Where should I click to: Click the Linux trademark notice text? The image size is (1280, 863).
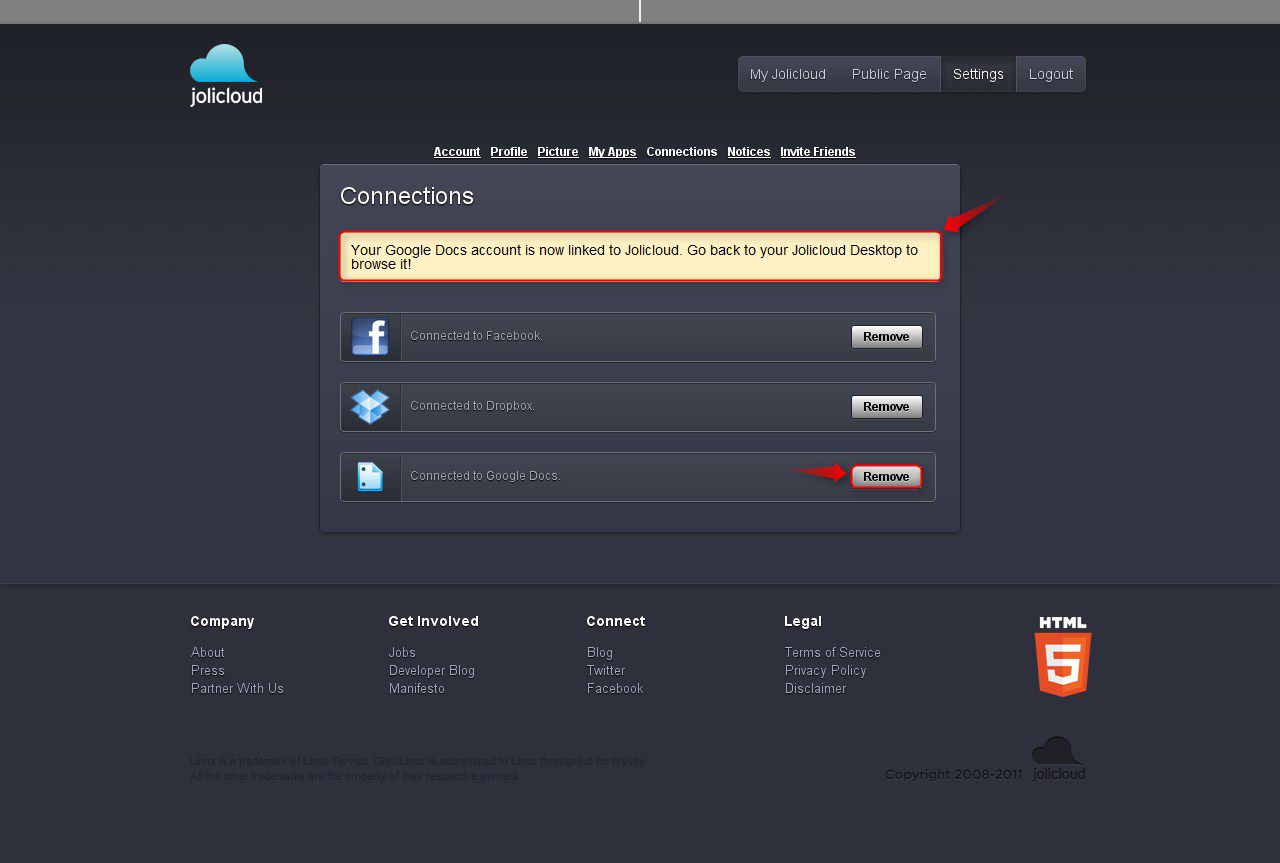(x=419, y=769)
